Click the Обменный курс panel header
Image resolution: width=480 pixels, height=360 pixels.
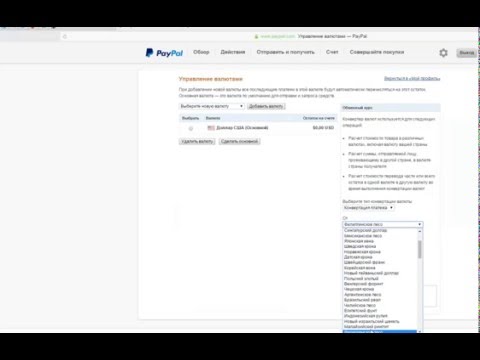(390, 108)
